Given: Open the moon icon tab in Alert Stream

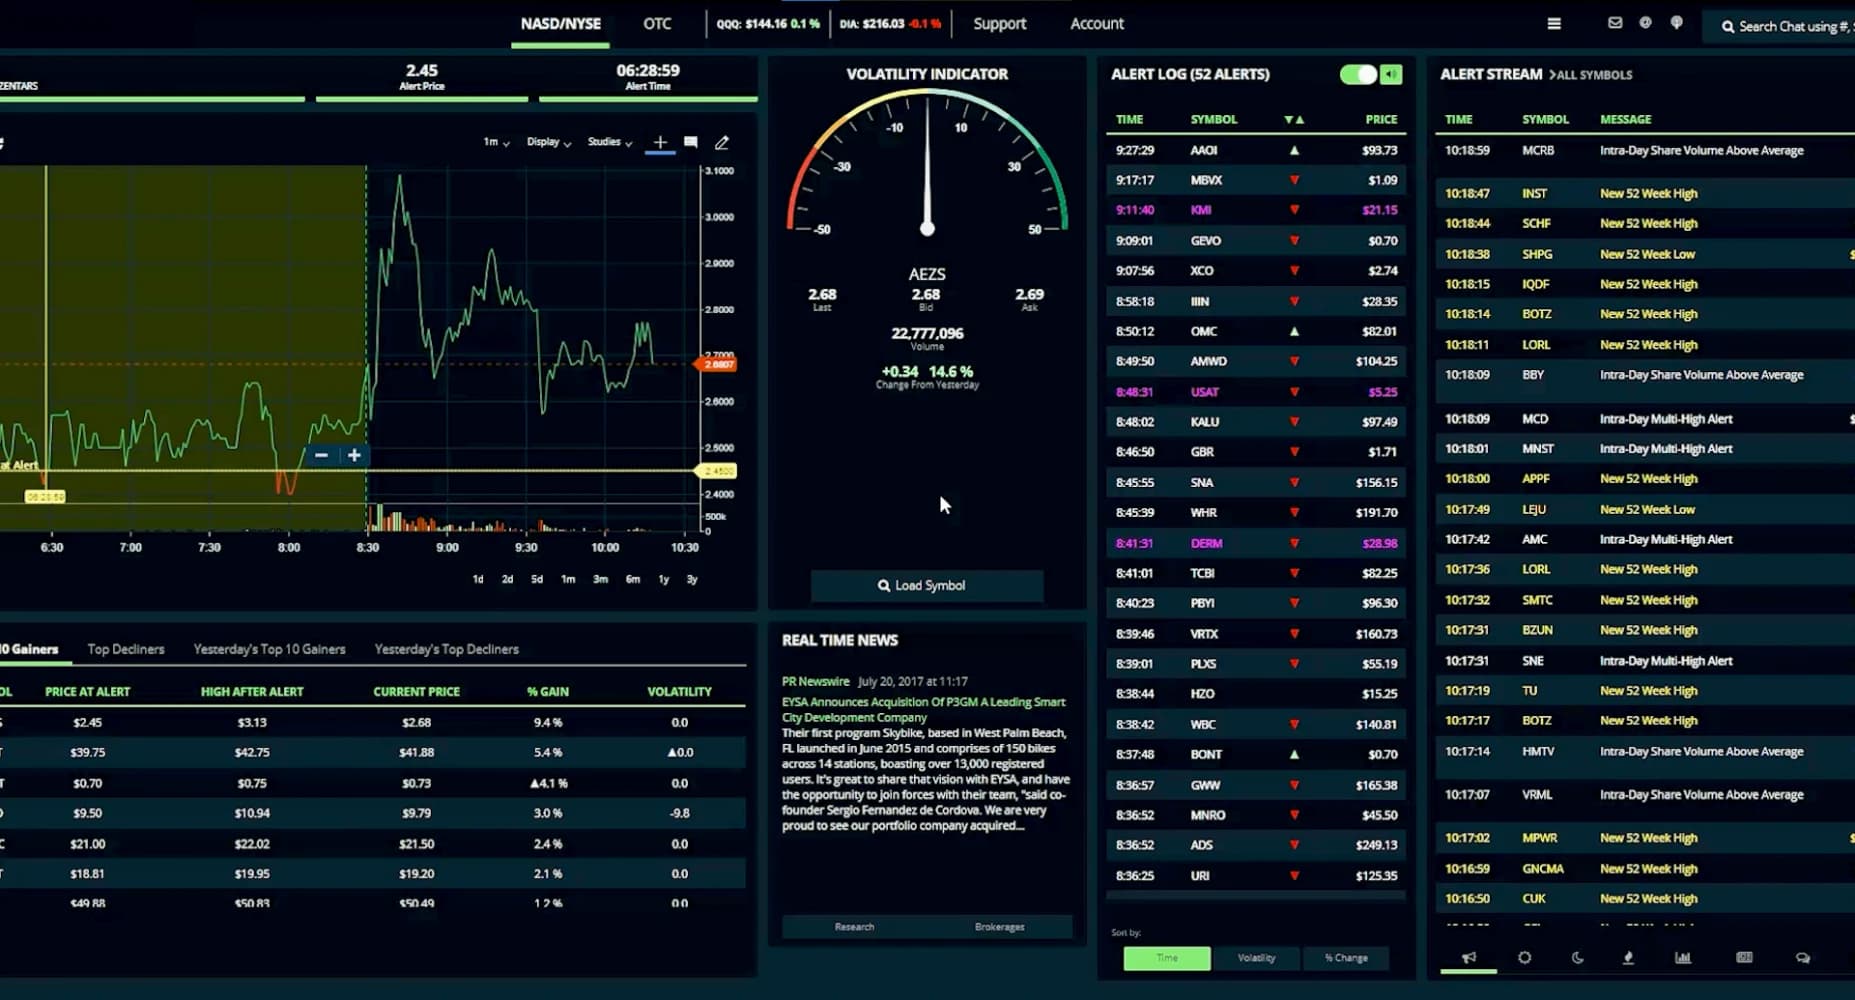Looking at the screenshot, I should 1577,958.
